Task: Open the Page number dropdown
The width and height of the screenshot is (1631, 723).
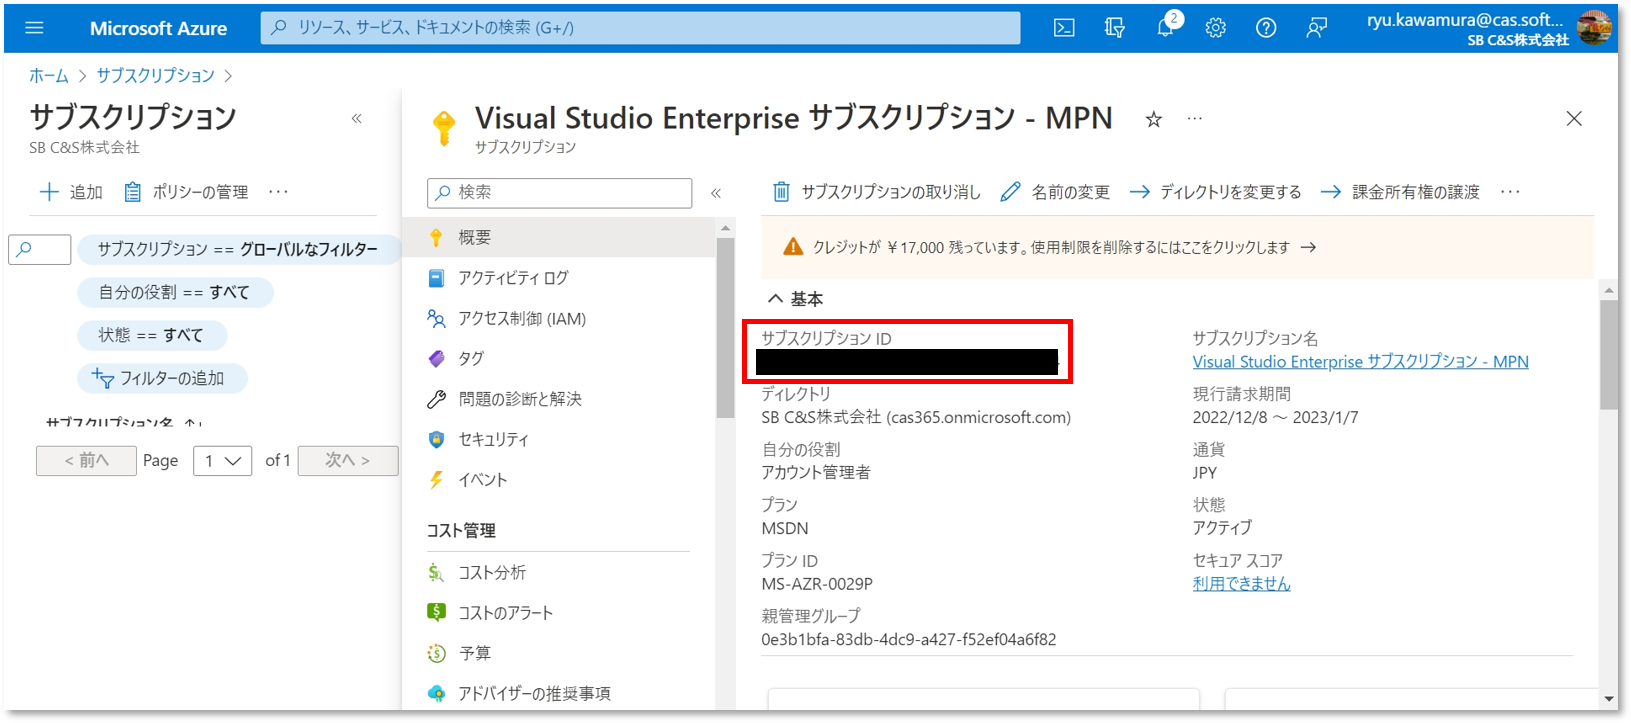Action: tap(222, 460)
